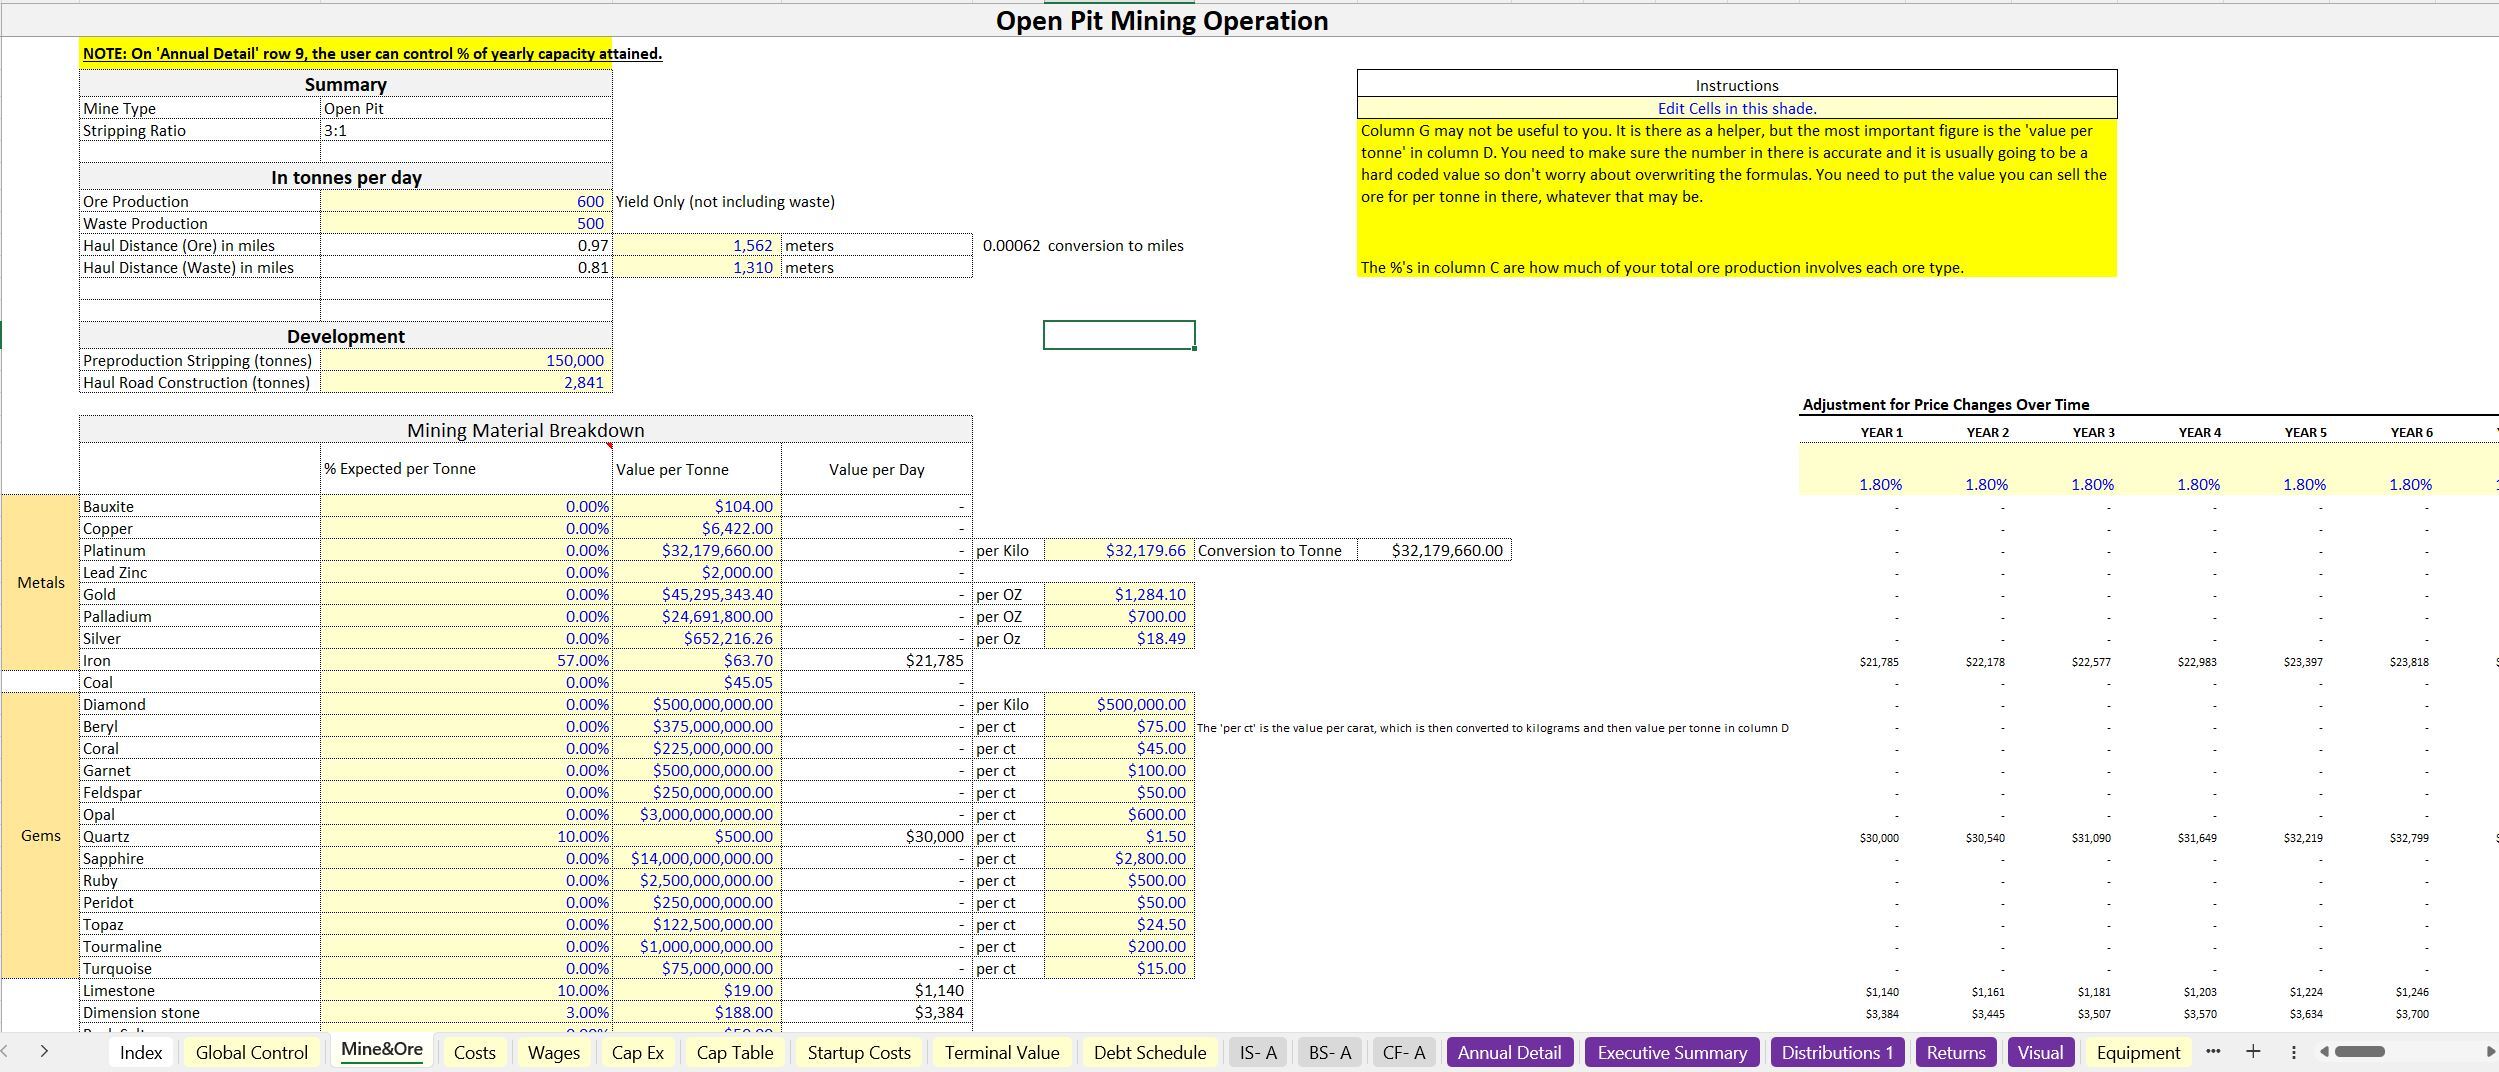The height and width of the screenshot is (1072, 2499).
Task: Open the Debt Schedule tab
Action: coord(1149,1052)
